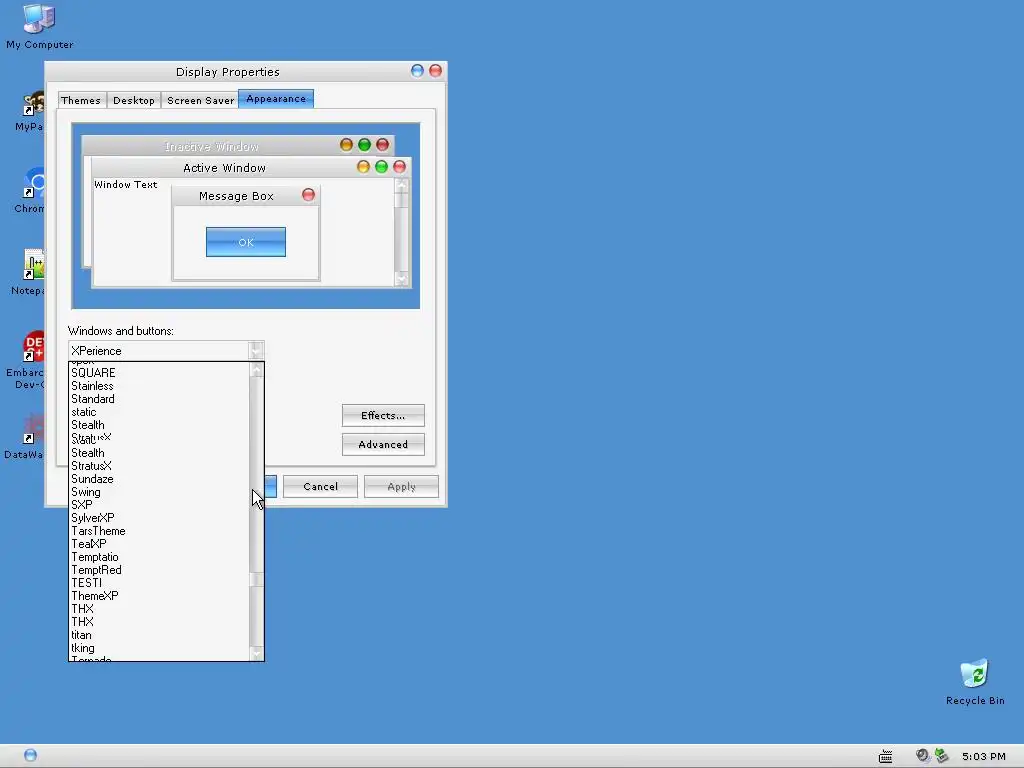Screen dimensions: 1024x768
Task: Select titan from the dropdown list
Action: pyautogui.click(x=159, y=635)
